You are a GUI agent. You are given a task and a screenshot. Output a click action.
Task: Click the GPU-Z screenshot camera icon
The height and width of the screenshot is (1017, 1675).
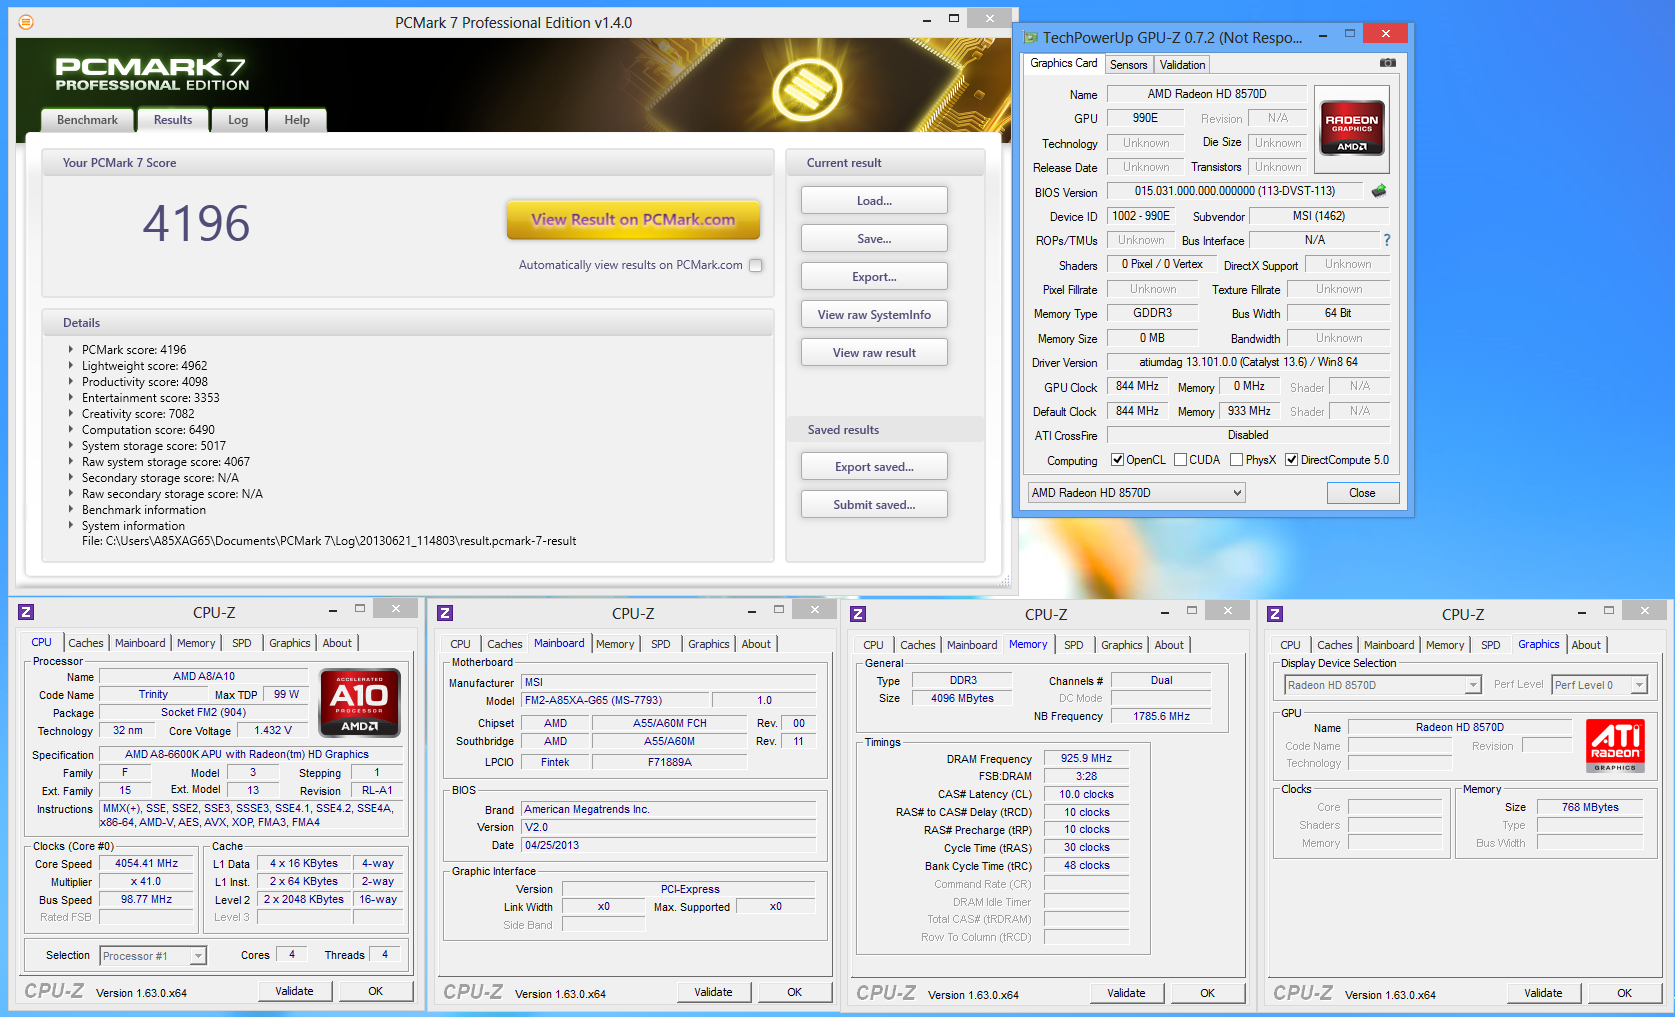point(1387,63)
